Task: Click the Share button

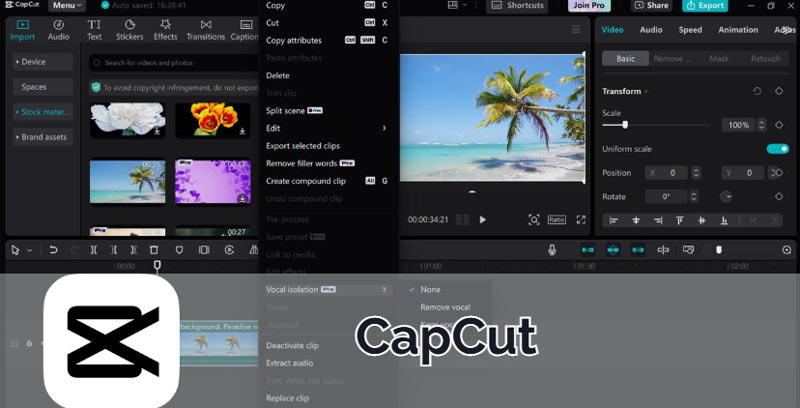Action: click(x=652, y=6)
